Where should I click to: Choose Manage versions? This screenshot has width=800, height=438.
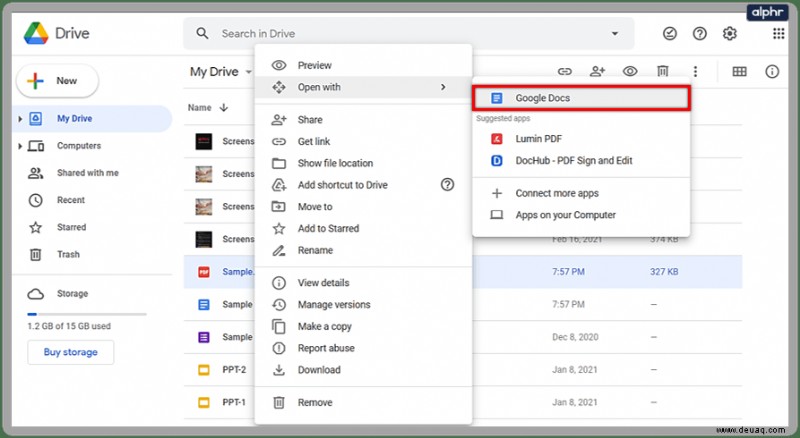(x=363, y=305)
